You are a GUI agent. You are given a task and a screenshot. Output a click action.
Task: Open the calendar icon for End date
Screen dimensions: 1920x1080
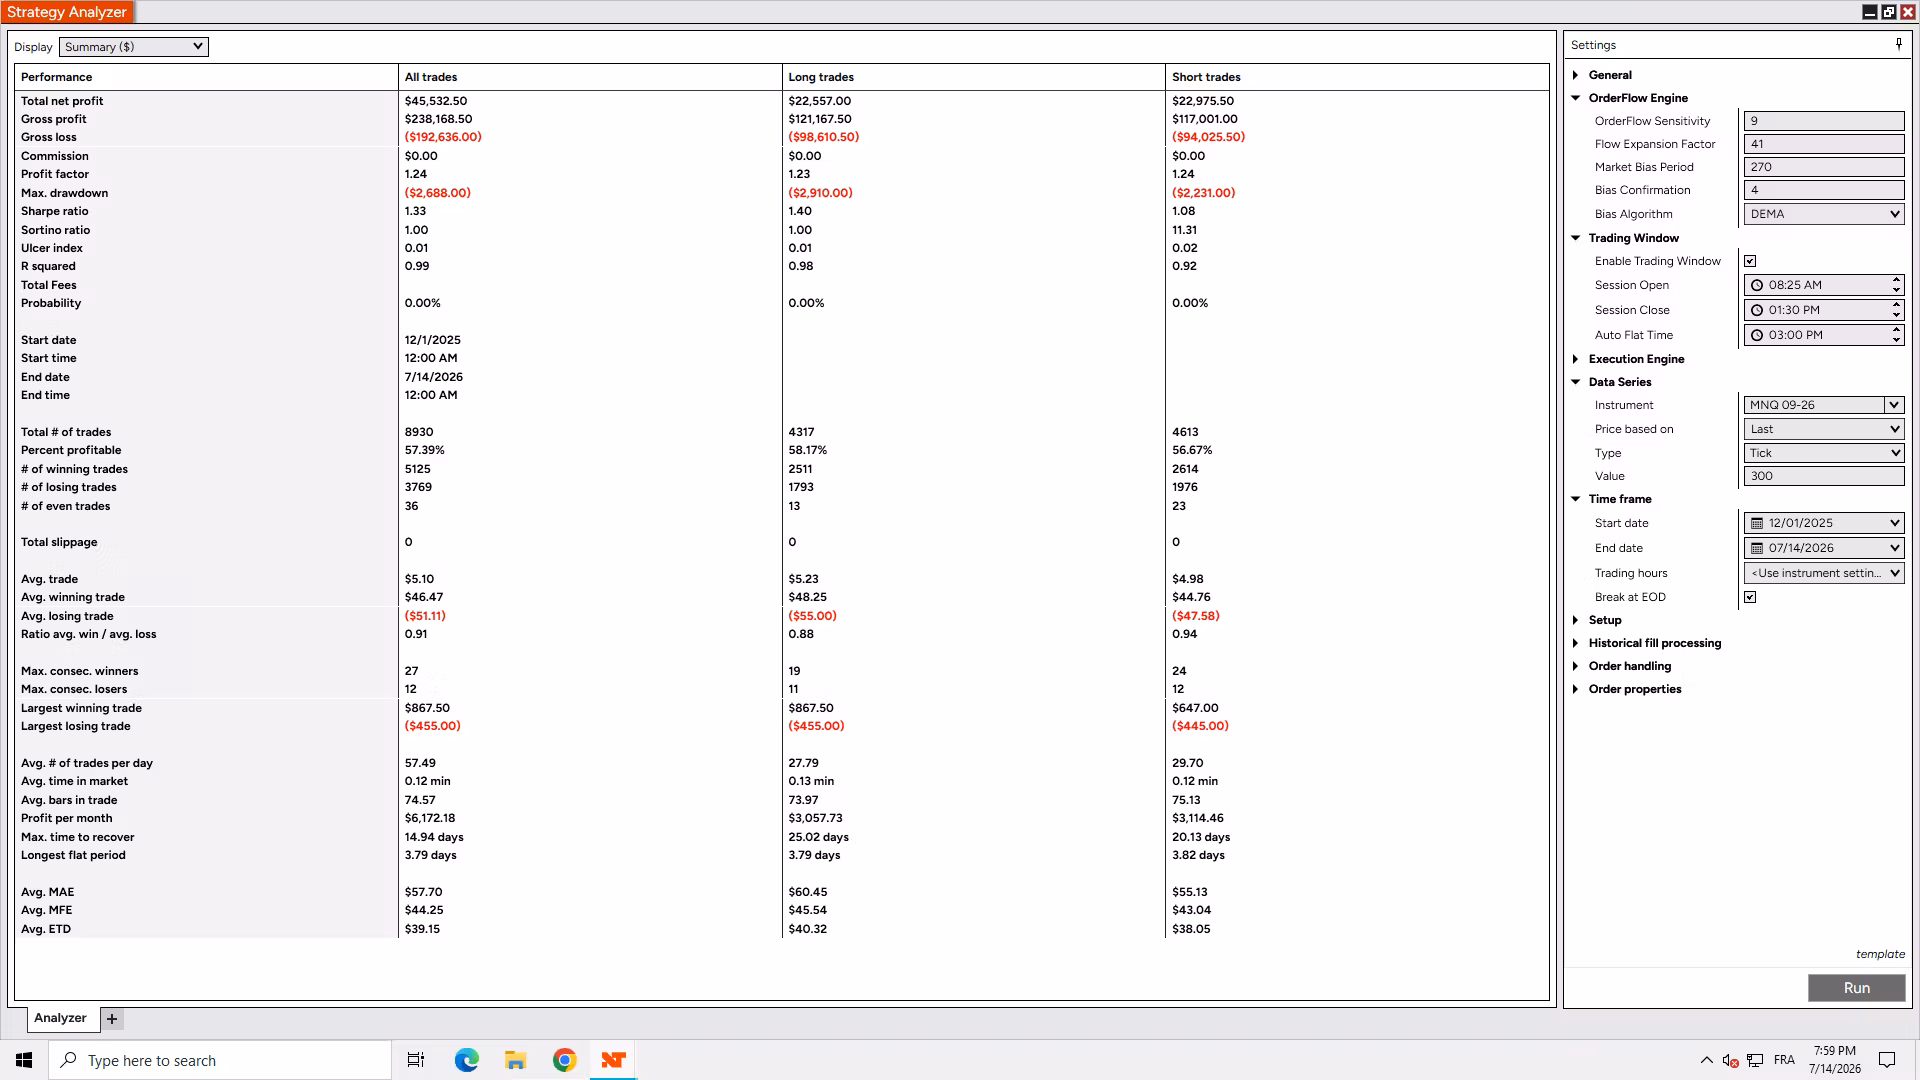pos(1757,548)
